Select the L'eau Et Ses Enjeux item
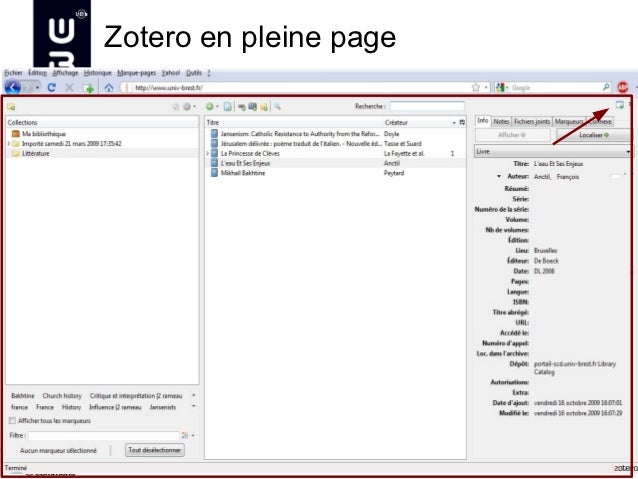Image resolution: width=638 pixels, height=479 pixels. [x=335, y=163]
